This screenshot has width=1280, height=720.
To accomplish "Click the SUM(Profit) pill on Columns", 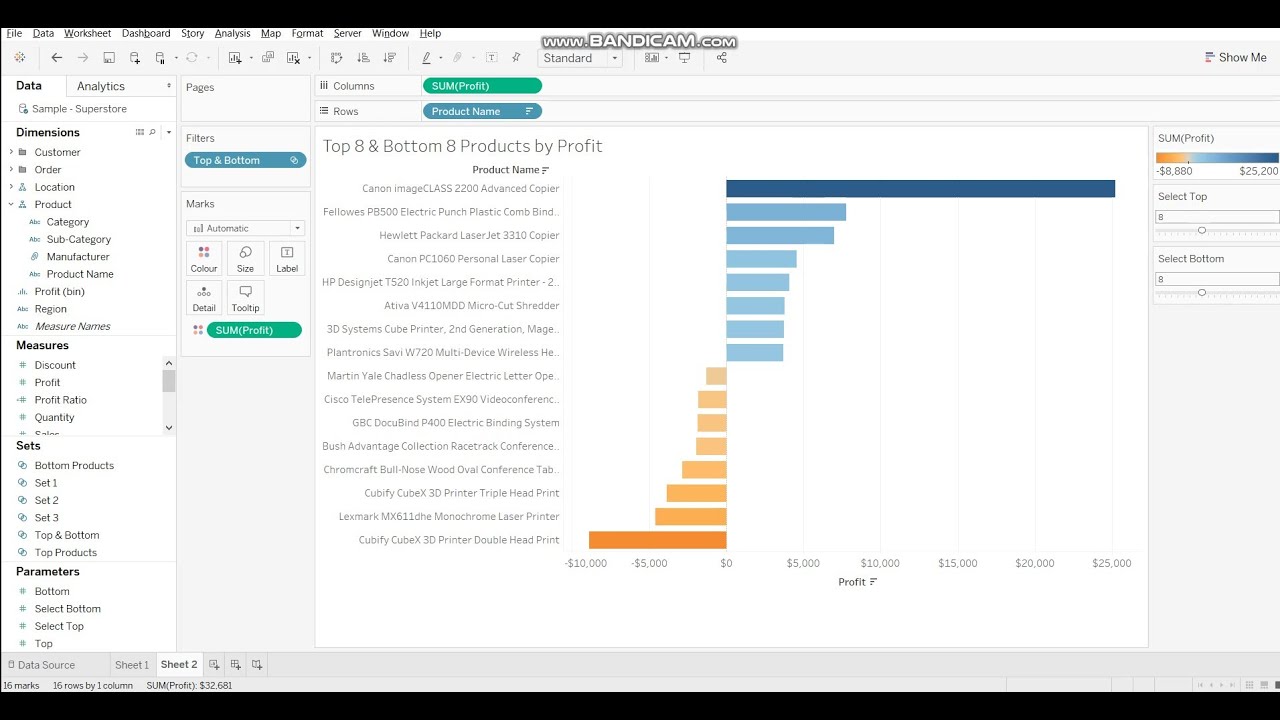I will 482,86.
